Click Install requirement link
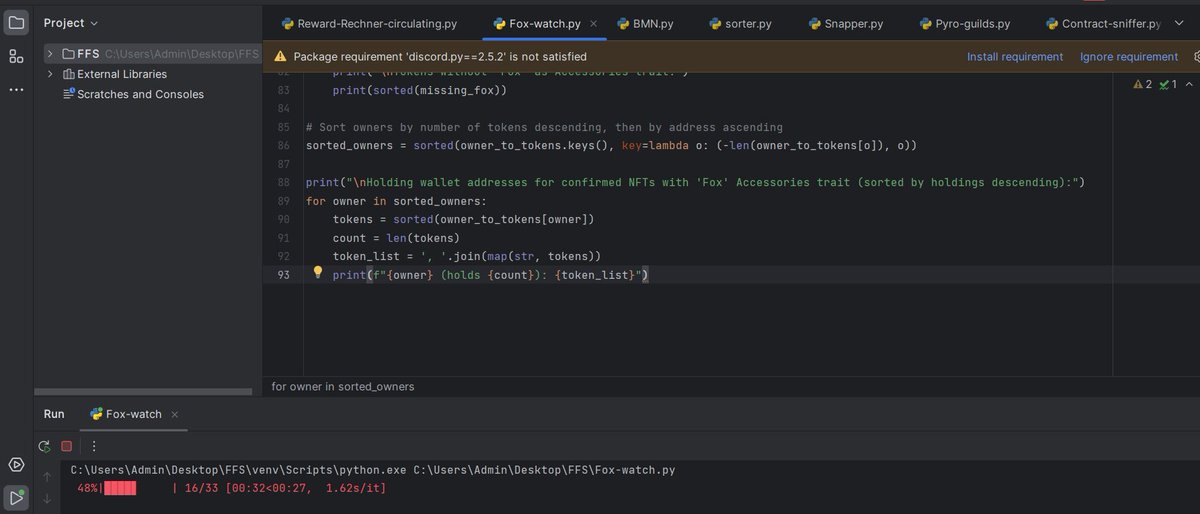The image size is (1200, 514). pyautogui.click(x=1015, y=57)
